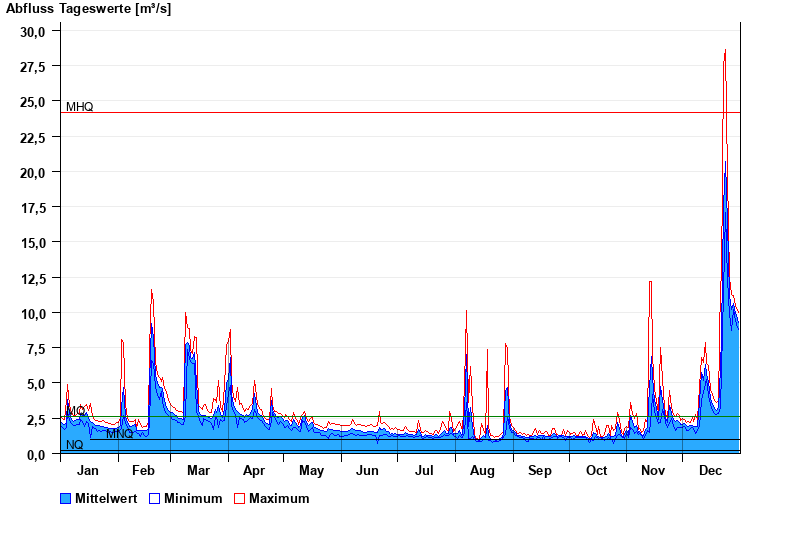
Task: Select the Dec month axis label
Action: [710, 471]
